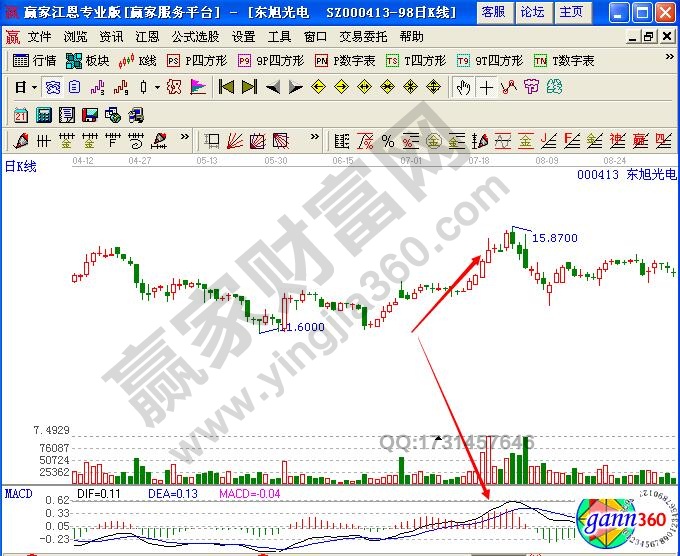Open the 江恩 menu
This screenshot has width=680, height=556.
pyautogui.click(x=146, y=36)
